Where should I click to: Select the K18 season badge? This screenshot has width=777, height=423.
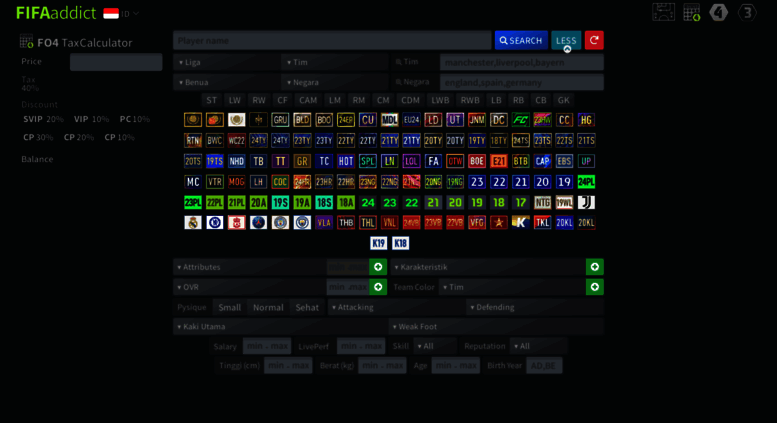(x=400, y=243)
